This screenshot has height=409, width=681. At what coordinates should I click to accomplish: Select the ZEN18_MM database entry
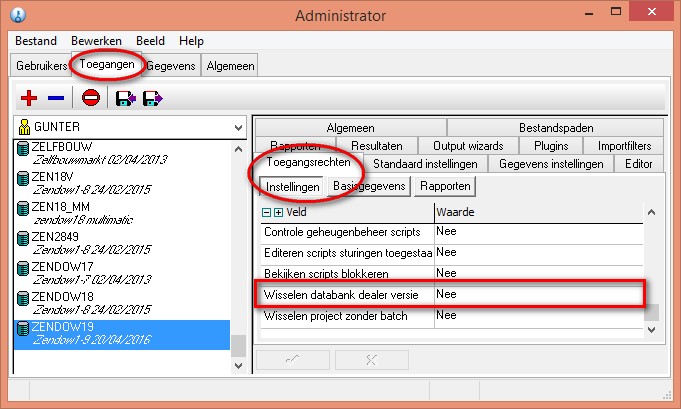pos(122,214)
